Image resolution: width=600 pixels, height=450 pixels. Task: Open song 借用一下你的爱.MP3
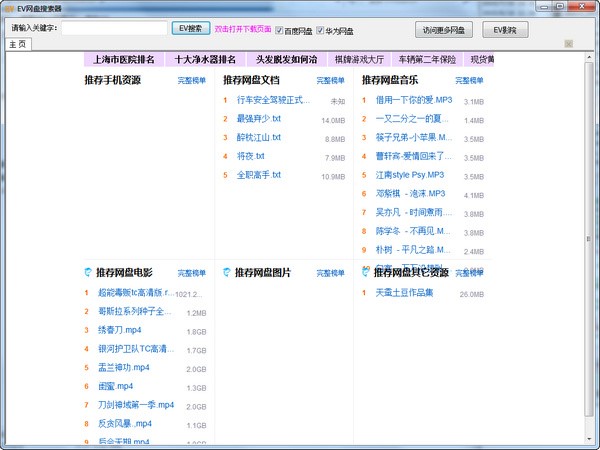[x=414, y=100]
